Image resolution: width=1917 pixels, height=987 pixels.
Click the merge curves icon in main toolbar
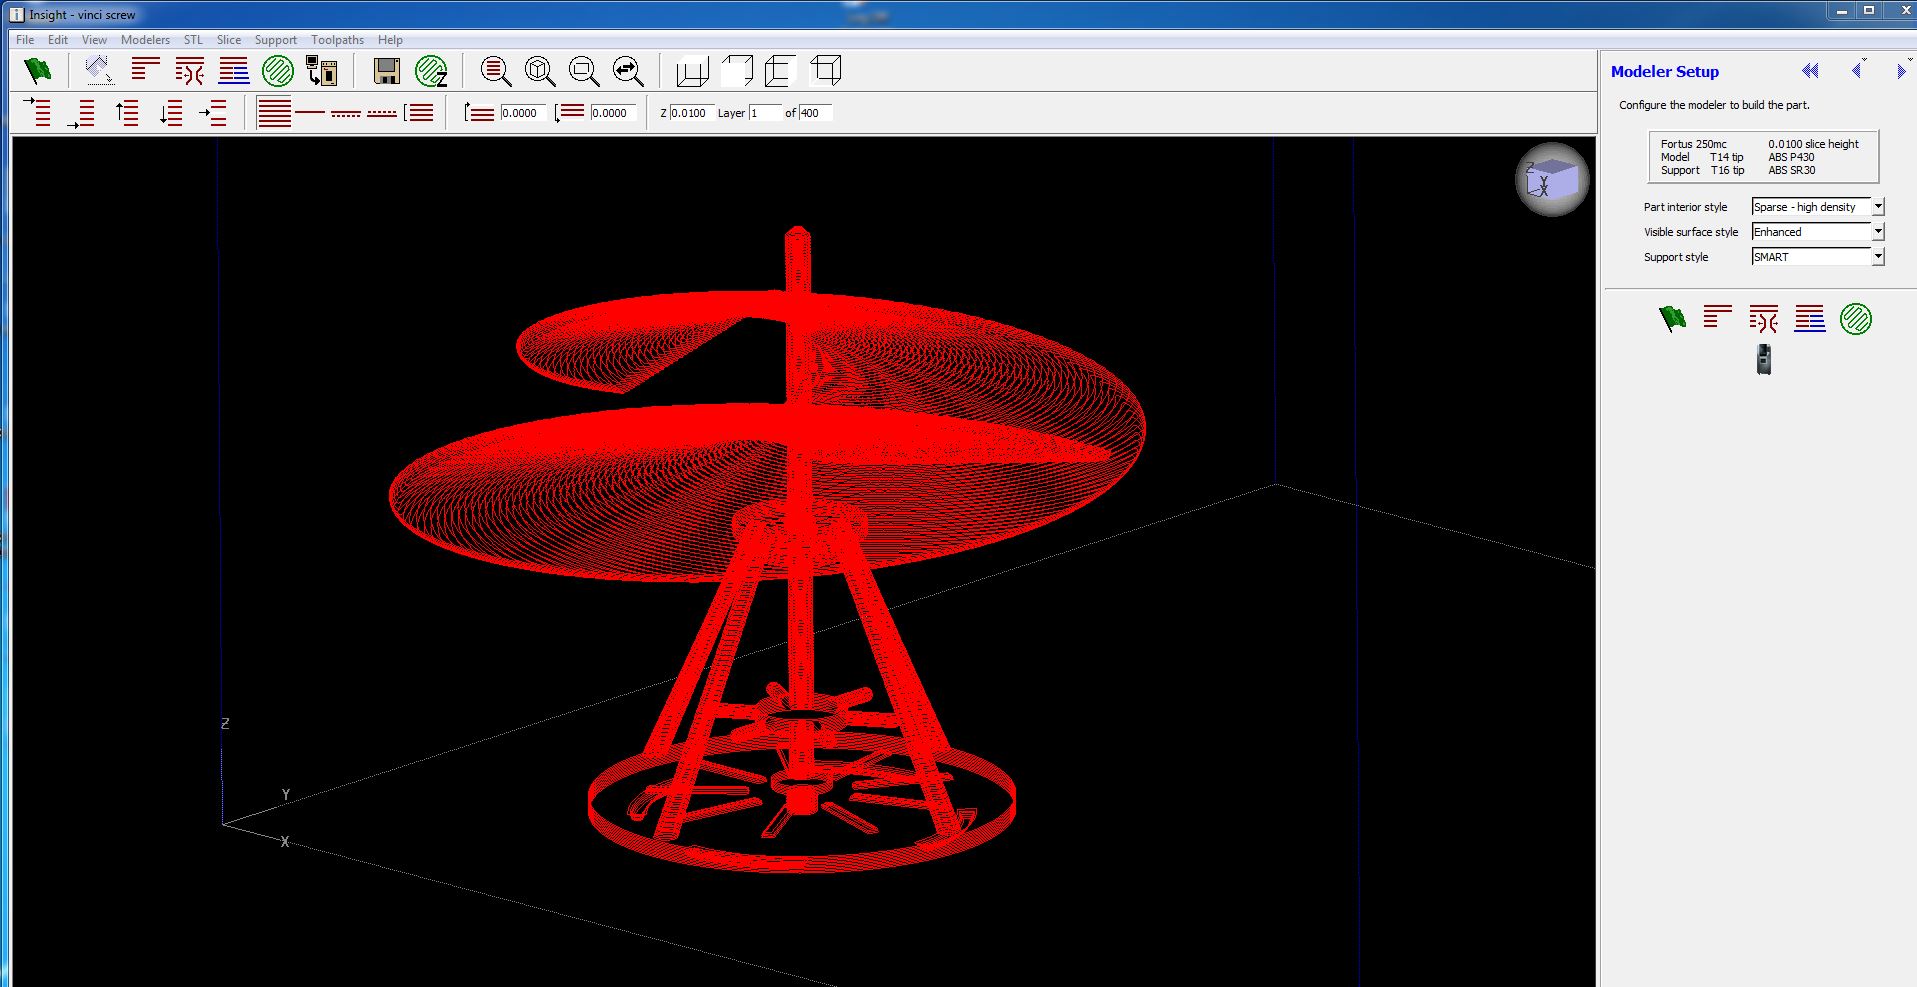[190, 70]
